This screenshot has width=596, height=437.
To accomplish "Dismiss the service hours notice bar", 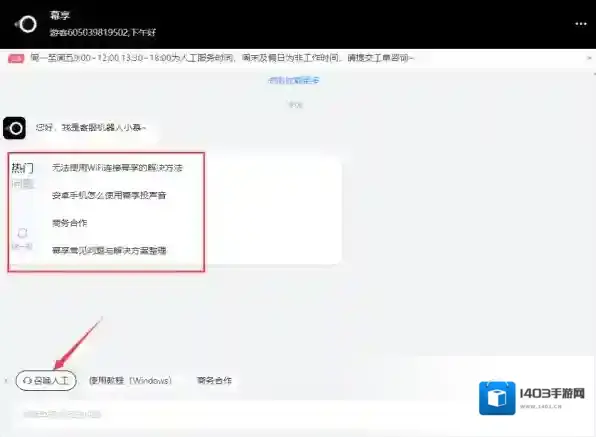I will click(589, 58).
